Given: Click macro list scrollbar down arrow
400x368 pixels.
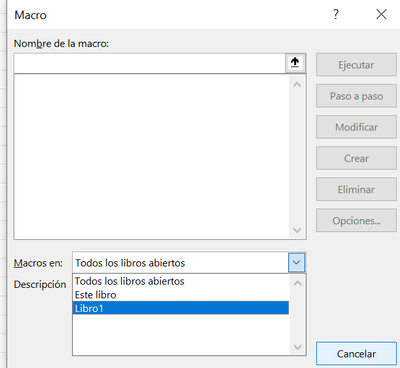Looking at the screenshot, I should coord(297,230).
